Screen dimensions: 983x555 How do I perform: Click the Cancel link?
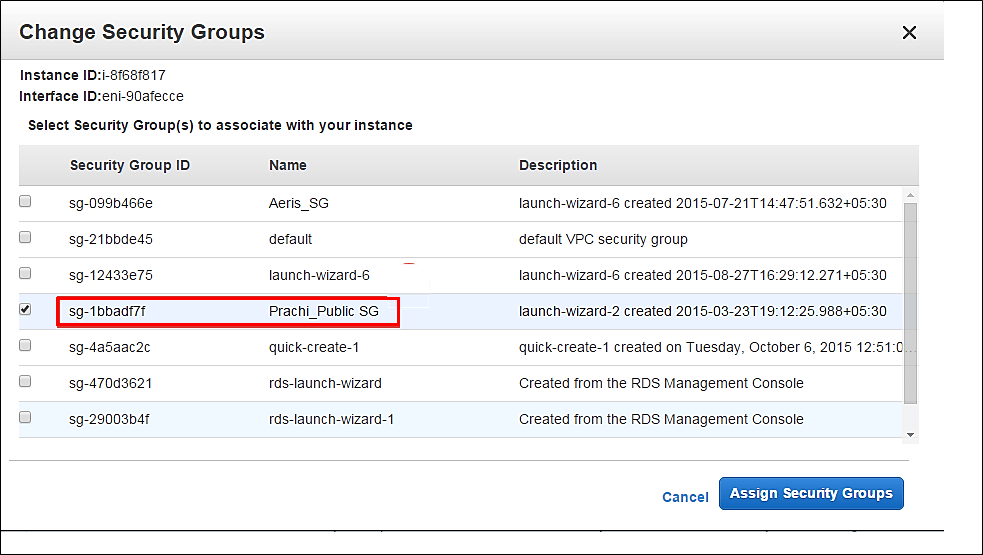click(x=685, y=497)
